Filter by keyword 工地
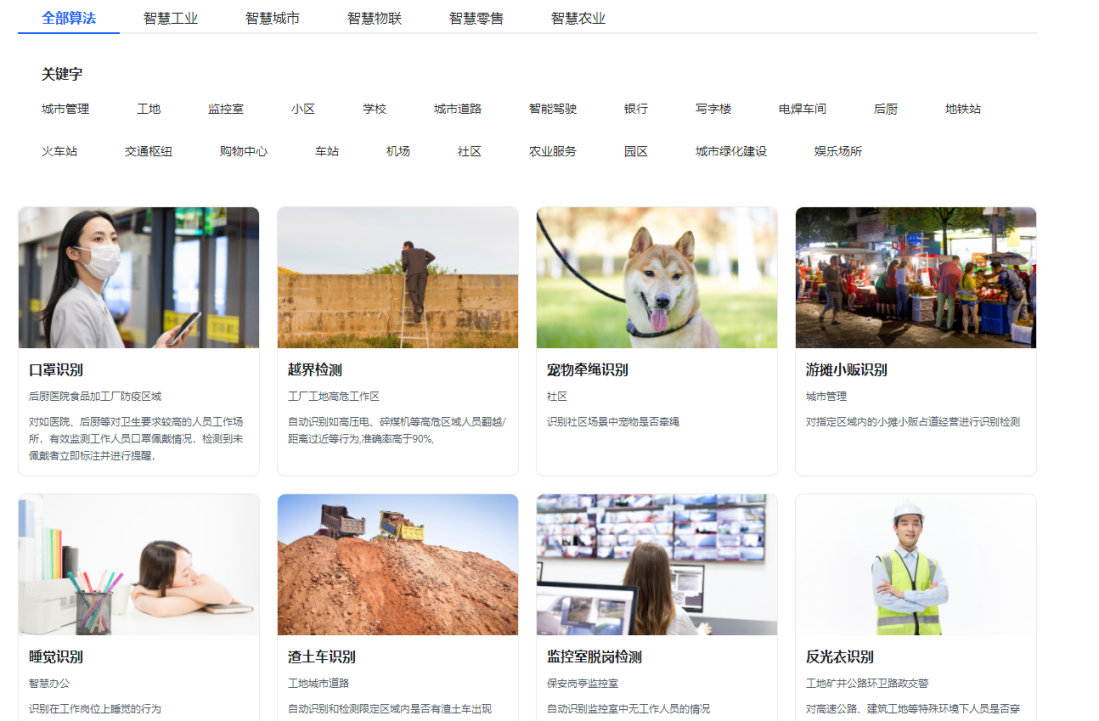 point(149,109)
